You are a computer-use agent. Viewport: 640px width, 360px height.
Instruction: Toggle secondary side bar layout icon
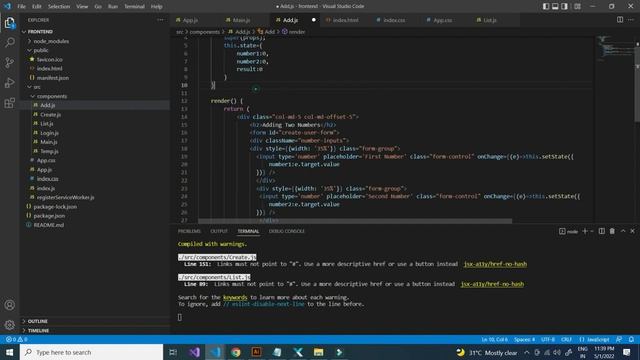pos(564,6)
